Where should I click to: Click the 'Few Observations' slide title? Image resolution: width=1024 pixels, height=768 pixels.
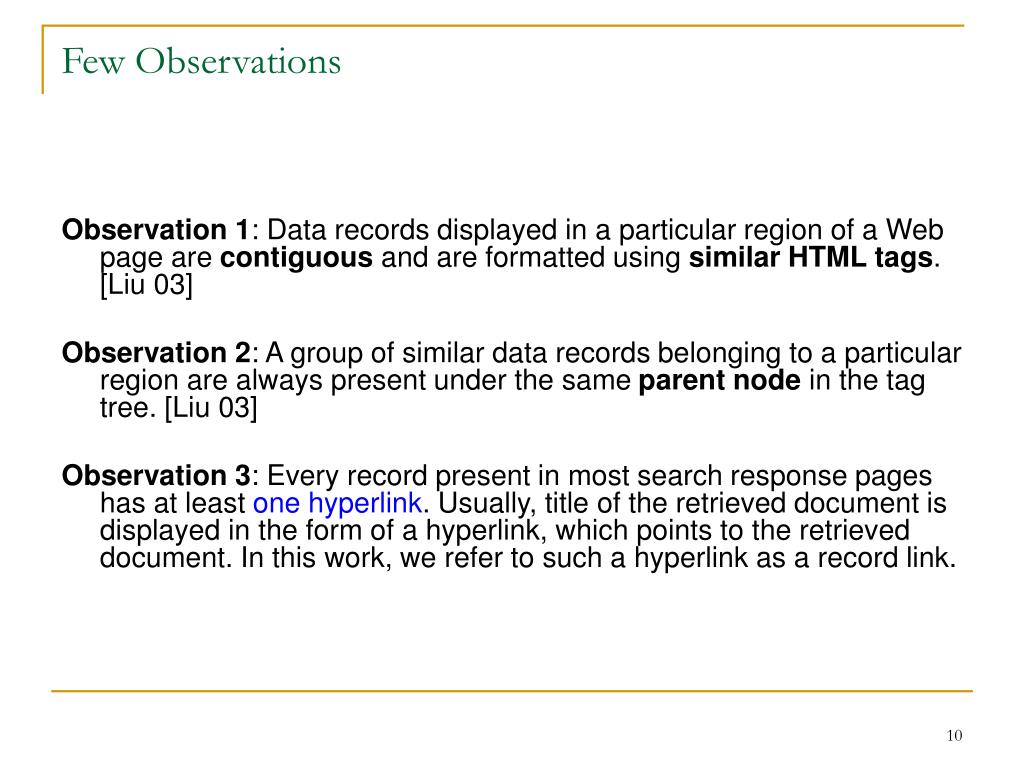point(201,62)
